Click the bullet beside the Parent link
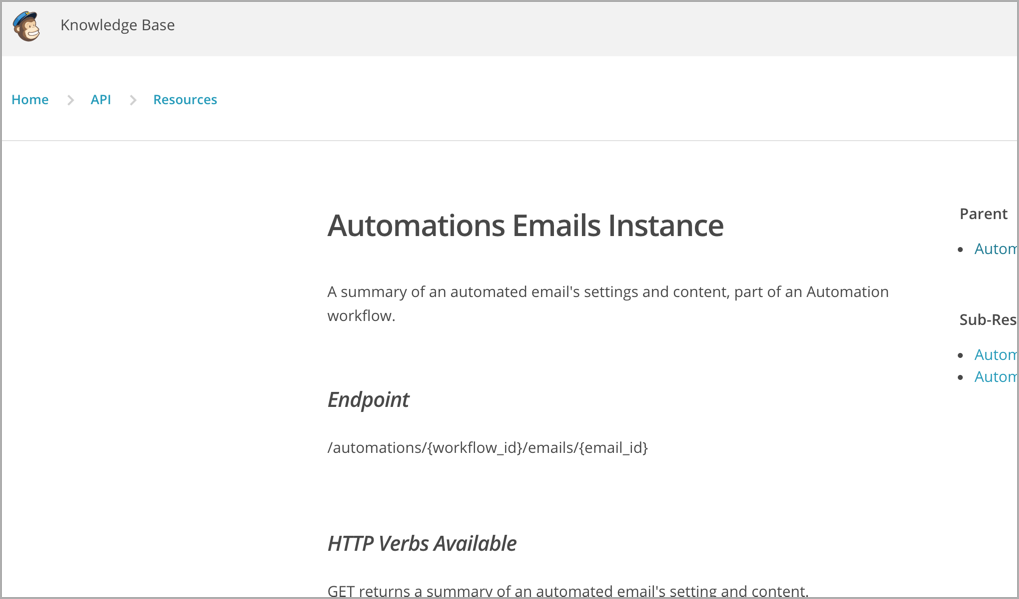 click(x=962, y=249)
